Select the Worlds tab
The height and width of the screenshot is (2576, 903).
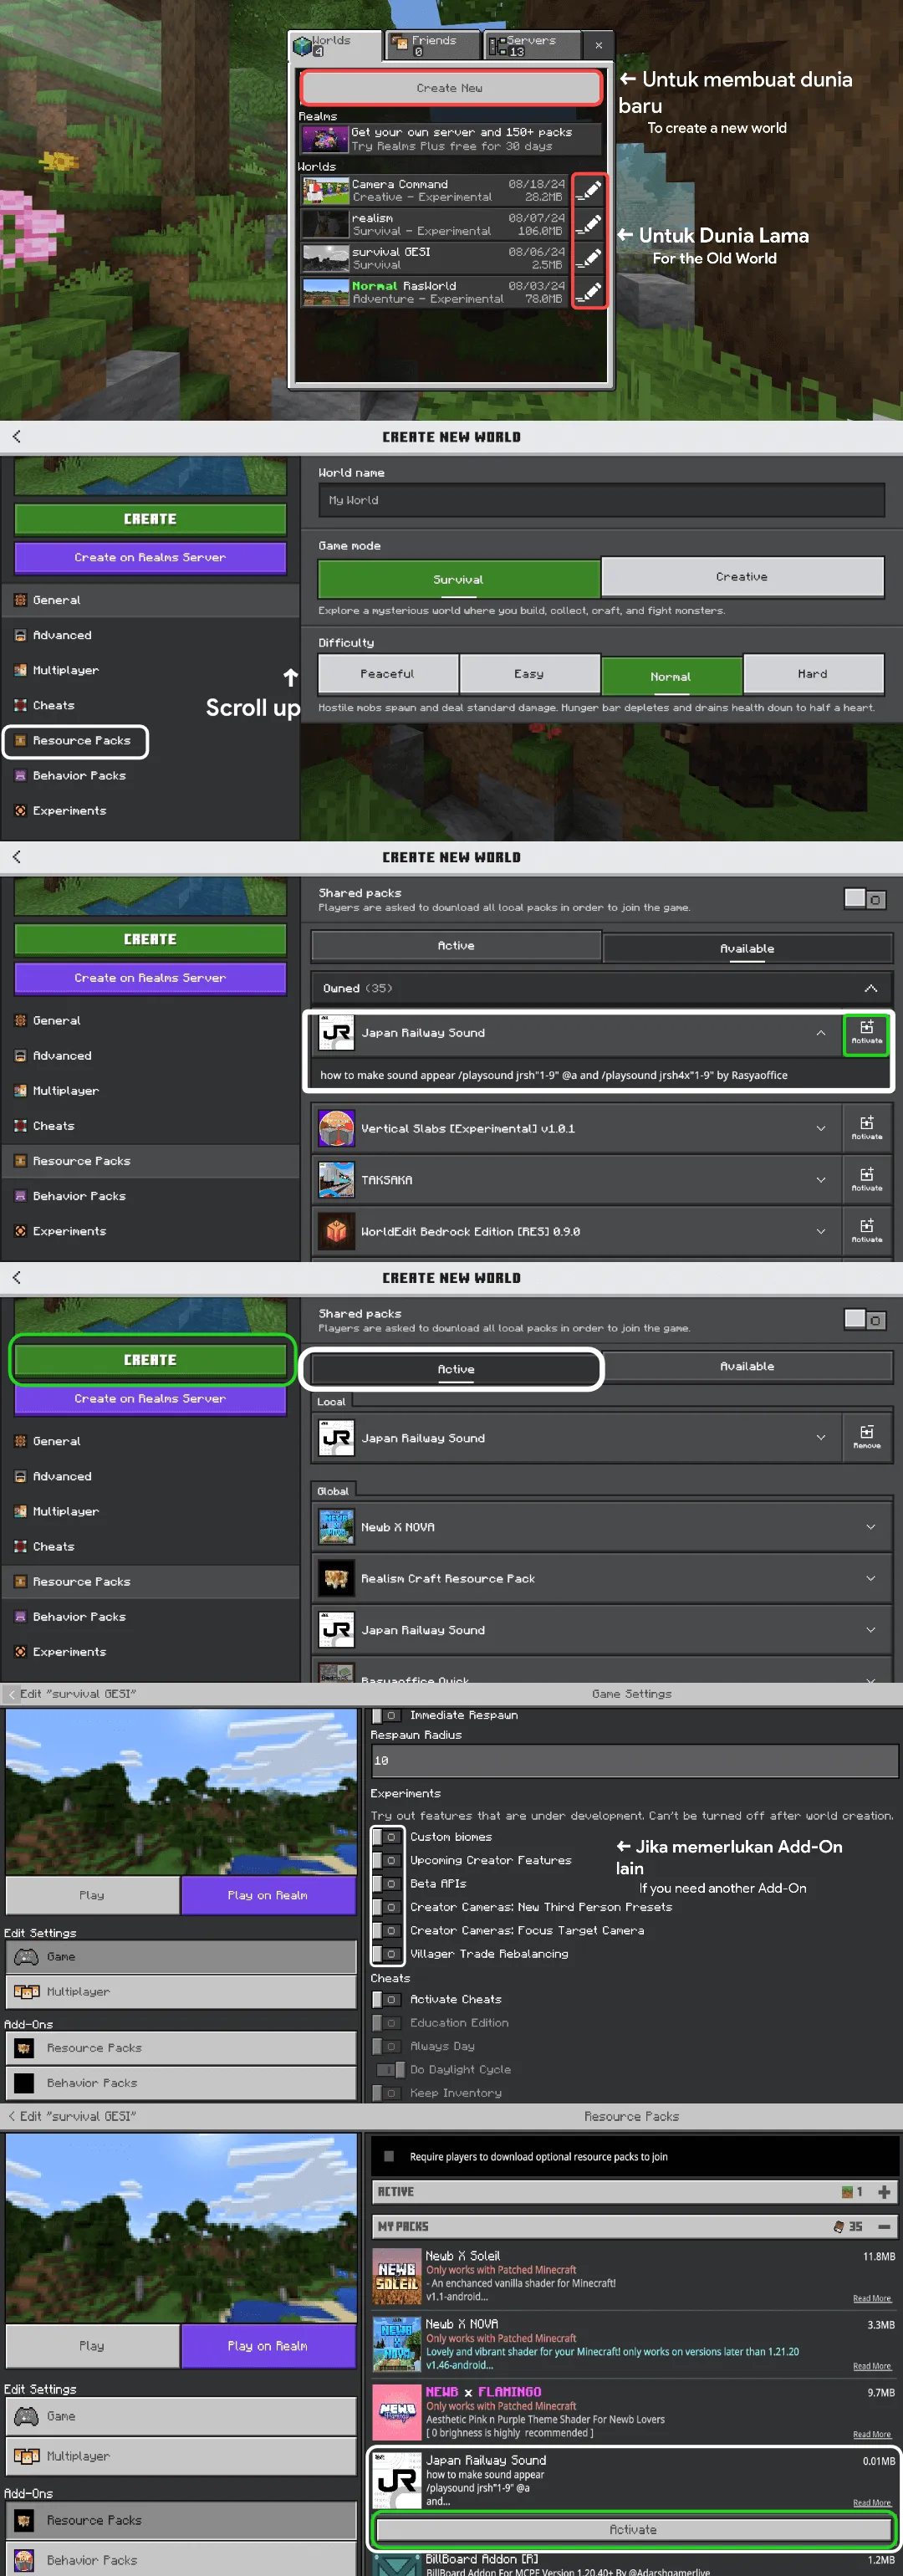tap(335, 45)
